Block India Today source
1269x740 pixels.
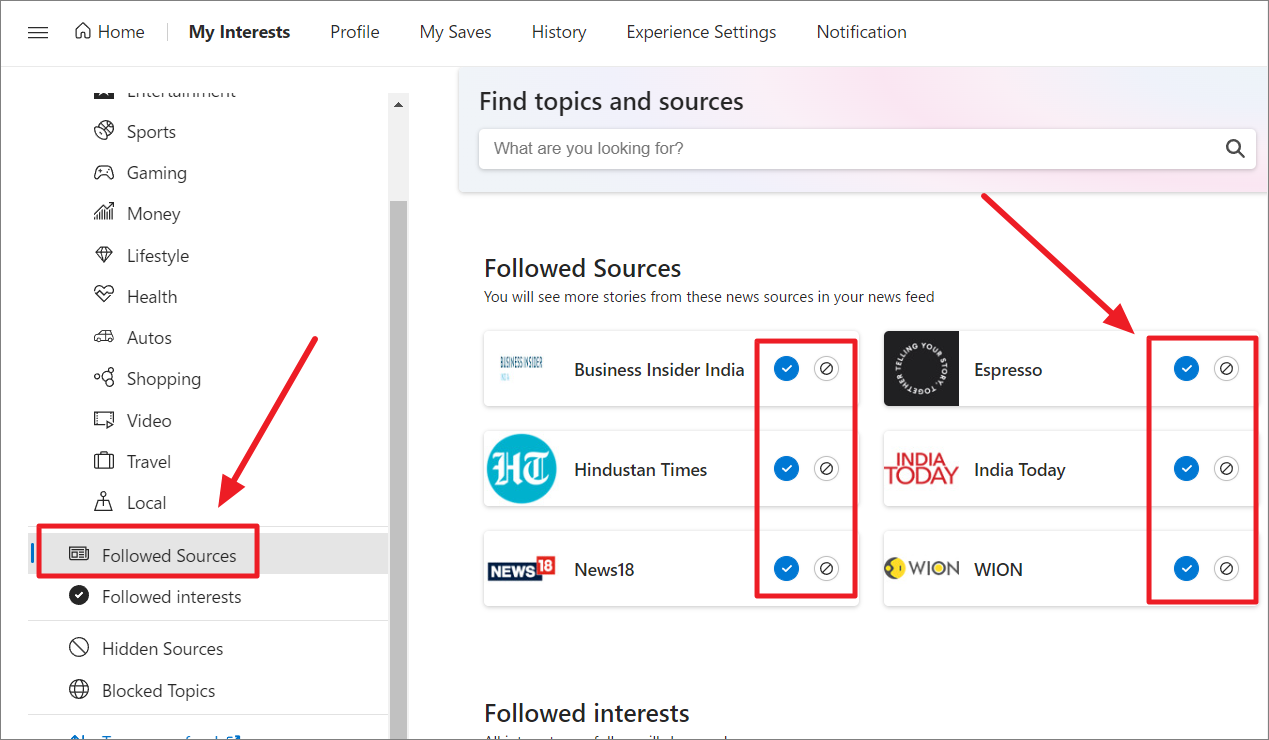pos(1226,468)
